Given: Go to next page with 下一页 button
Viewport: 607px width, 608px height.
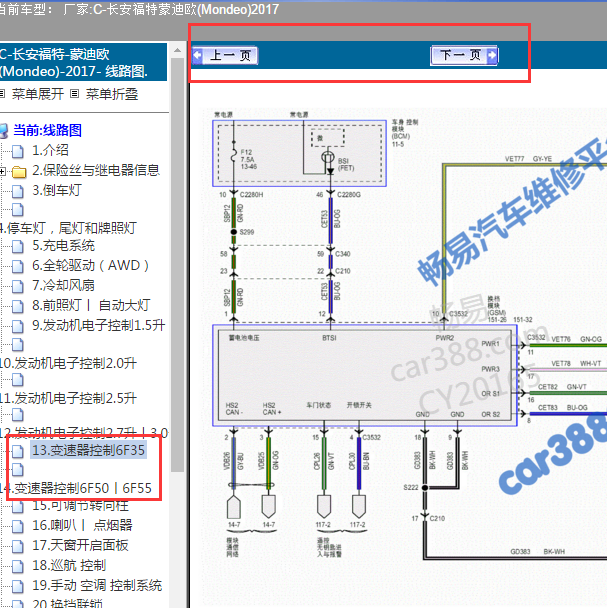Looking at the screenshot, I should pyautogui.click(x=464, y=55).
